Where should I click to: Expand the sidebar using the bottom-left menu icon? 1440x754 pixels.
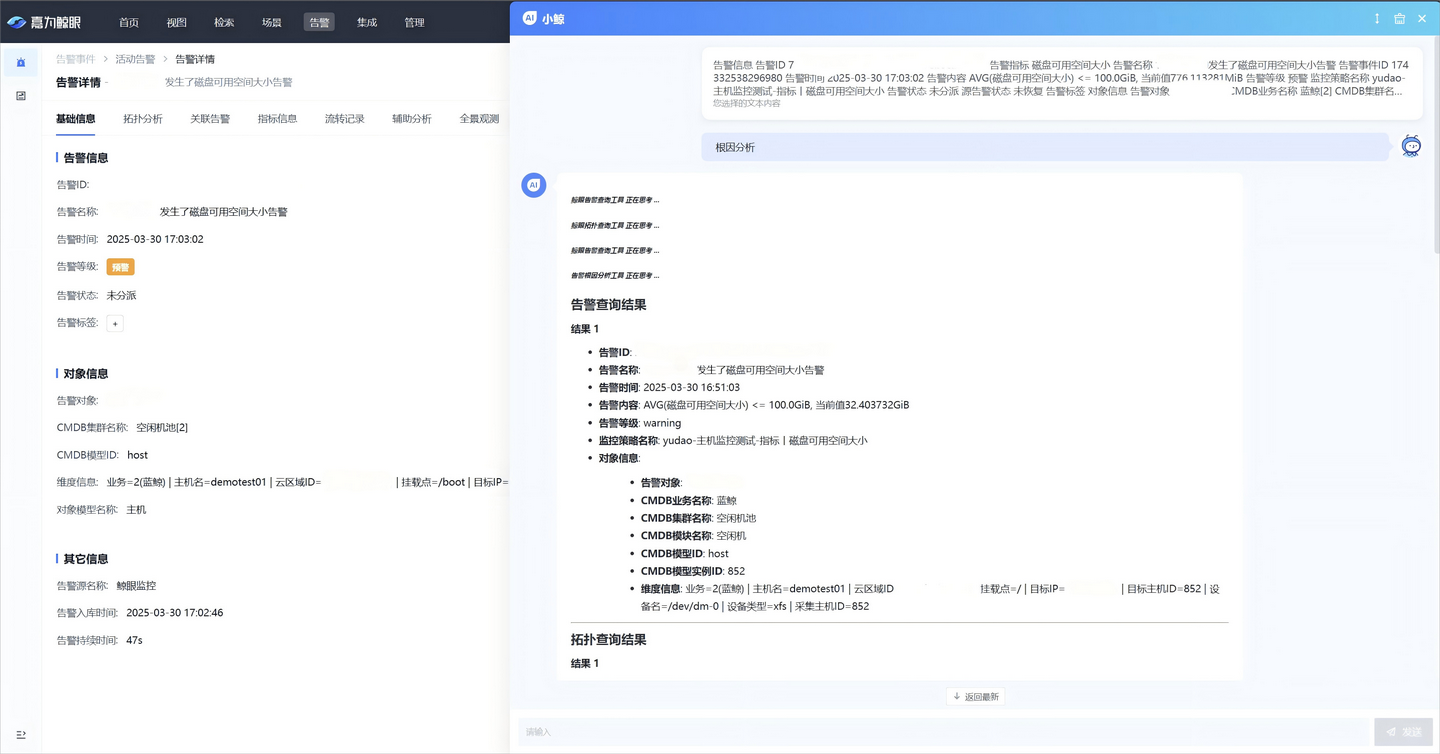21,735
